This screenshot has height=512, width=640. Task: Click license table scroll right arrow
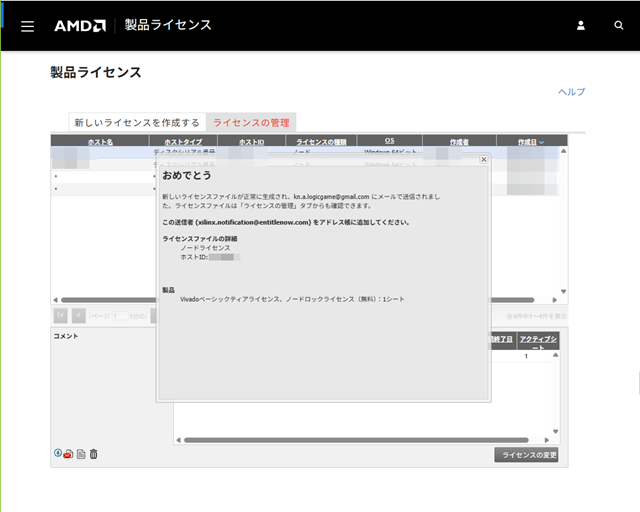[555, 300]
